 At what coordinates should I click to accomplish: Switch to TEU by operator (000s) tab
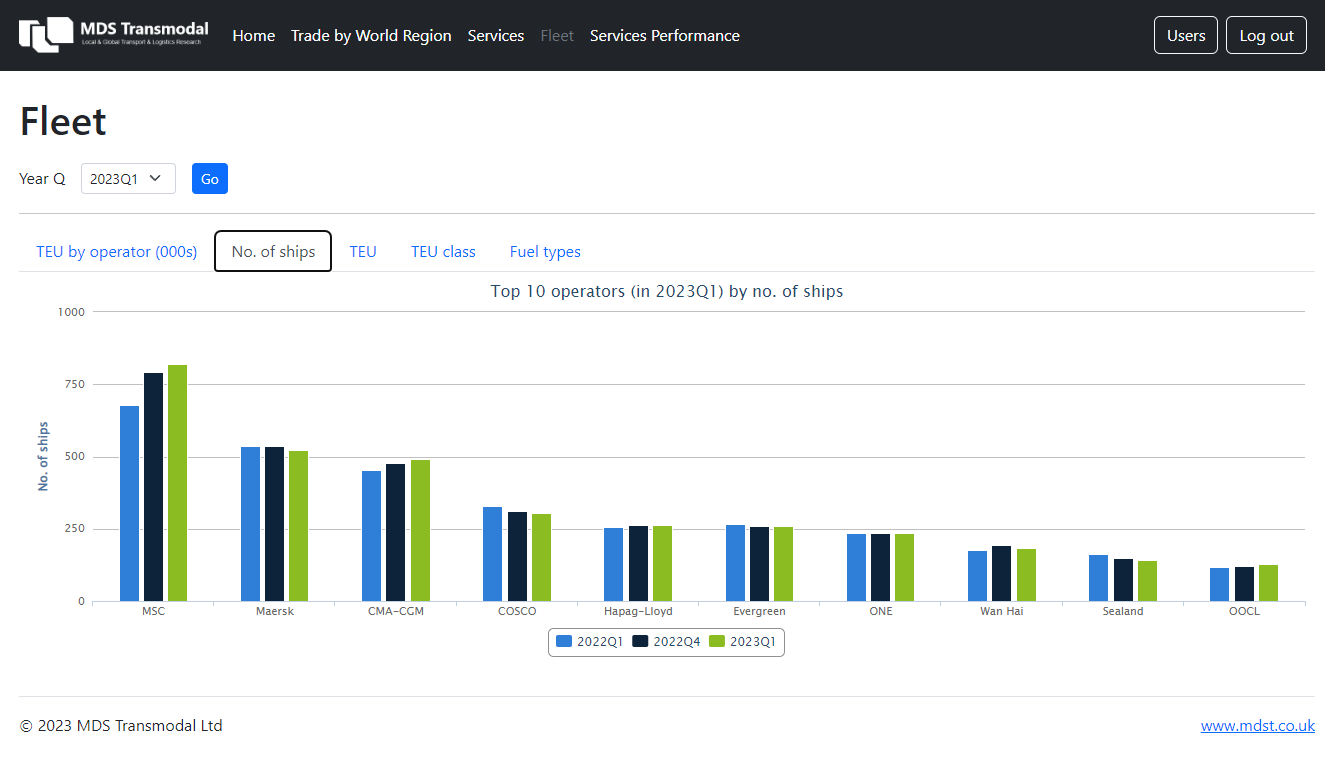(x=117, y=251)
